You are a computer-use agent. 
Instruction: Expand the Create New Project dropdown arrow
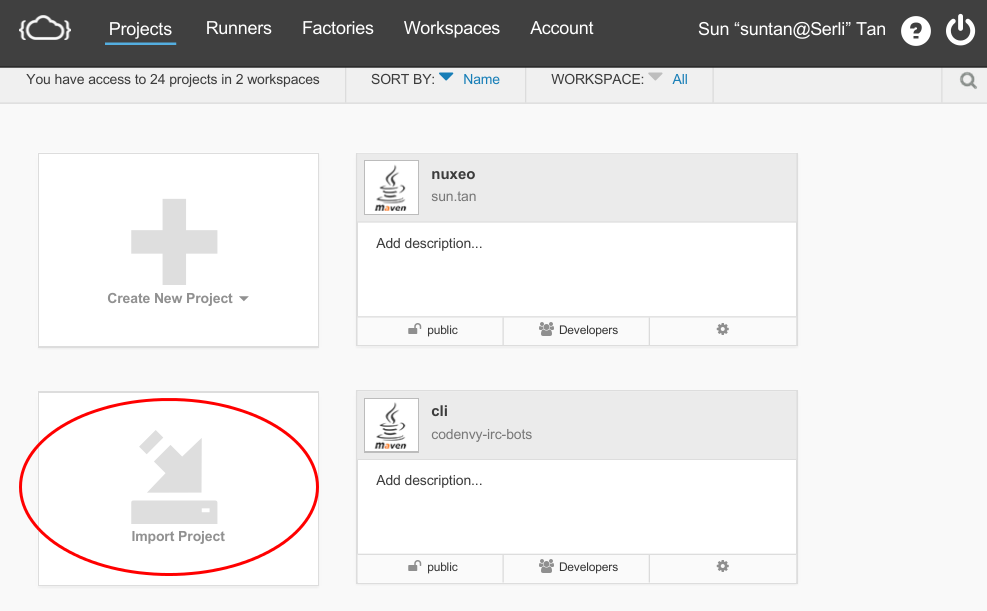tap(244, 299)
